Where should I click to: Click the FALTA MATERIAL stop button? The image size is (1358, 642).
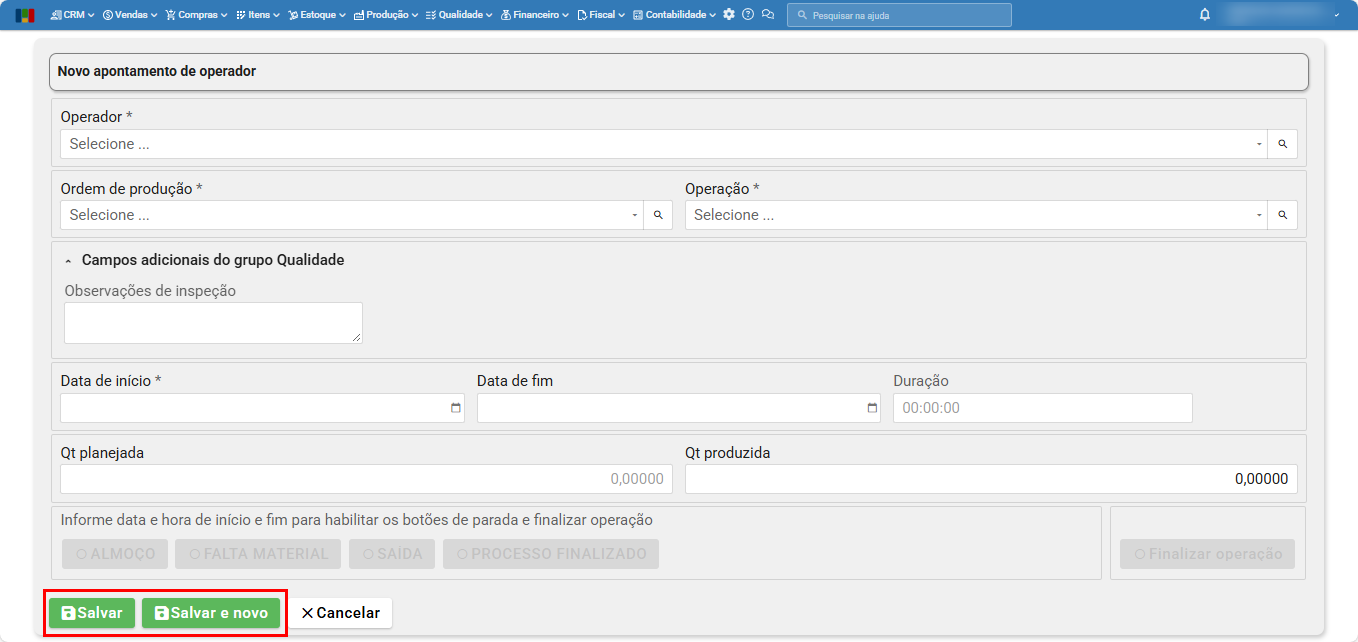[258, 554]
